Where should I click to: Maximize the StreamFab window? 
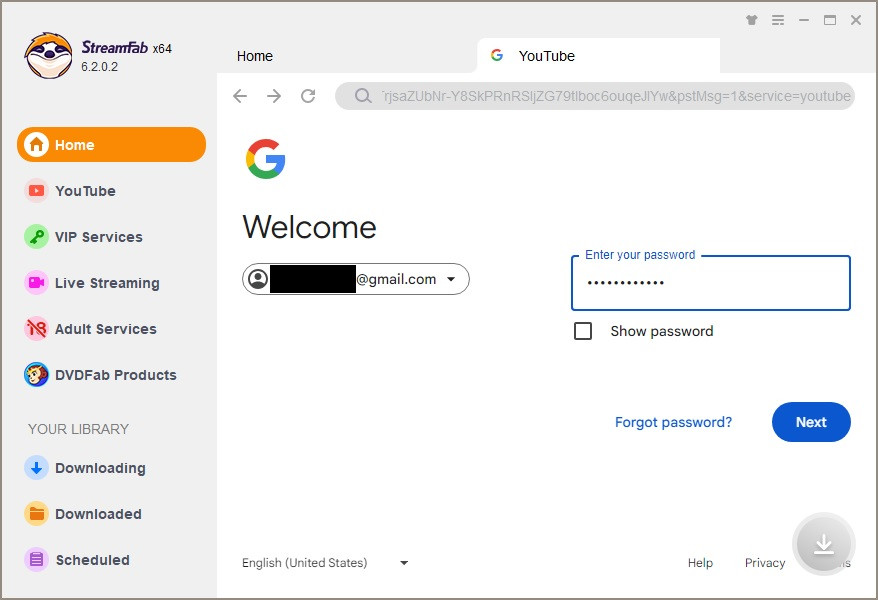click(830, 20)
